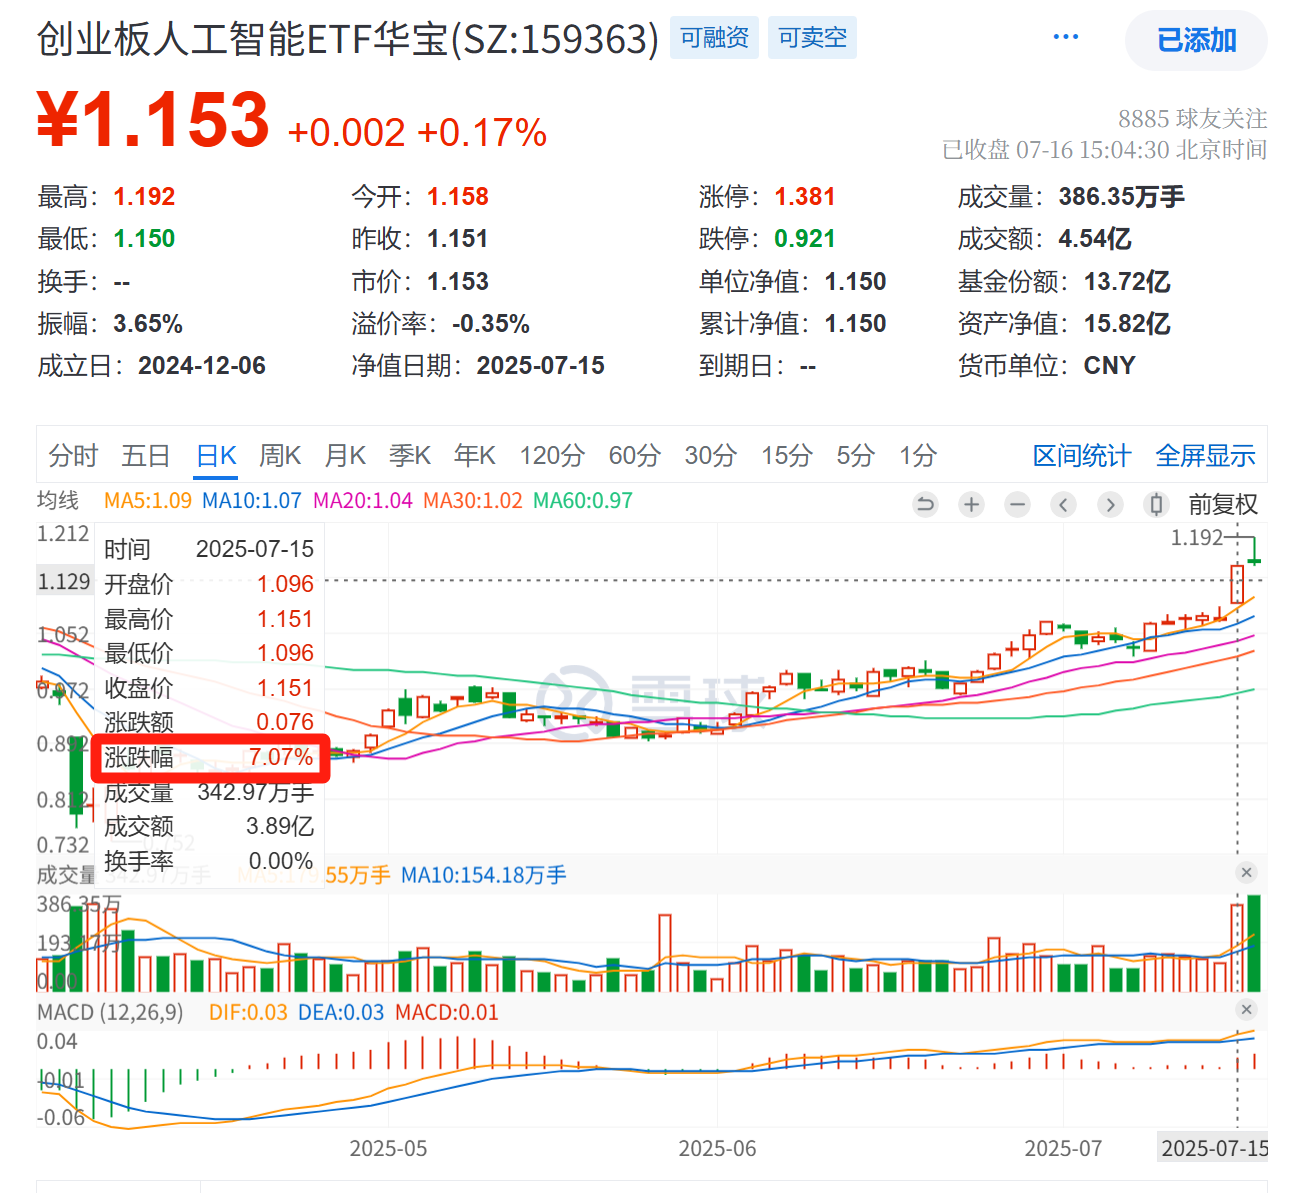
Task: Switch to the 60分 chart tab
Action: point(635,456)
